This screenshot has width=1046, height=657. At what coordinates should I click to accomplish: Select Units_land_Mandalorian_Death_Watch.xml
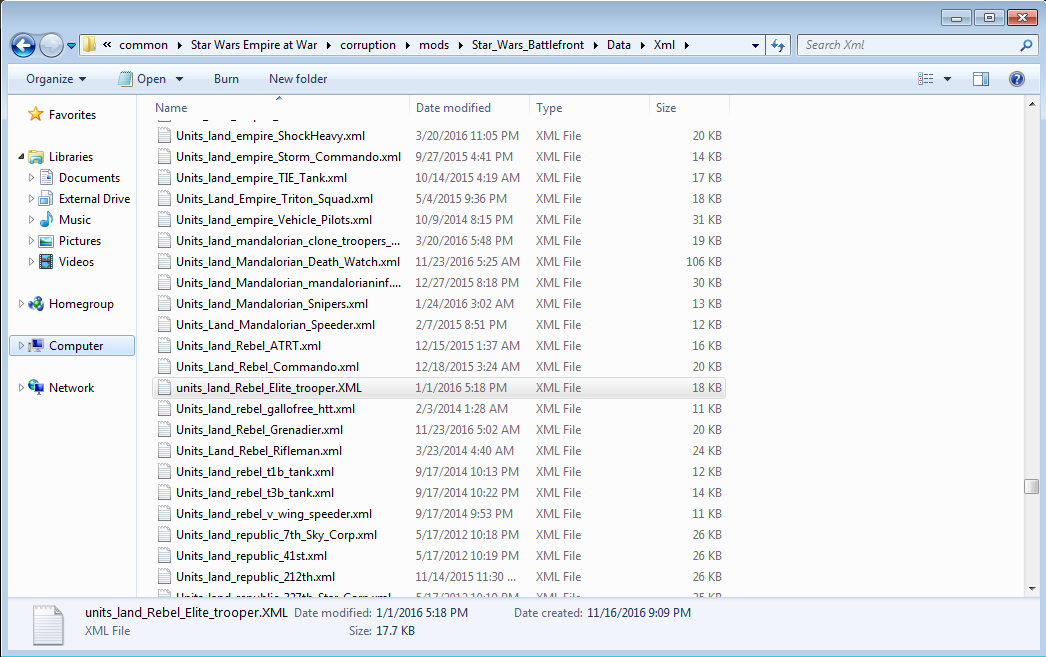coord(288,261)
